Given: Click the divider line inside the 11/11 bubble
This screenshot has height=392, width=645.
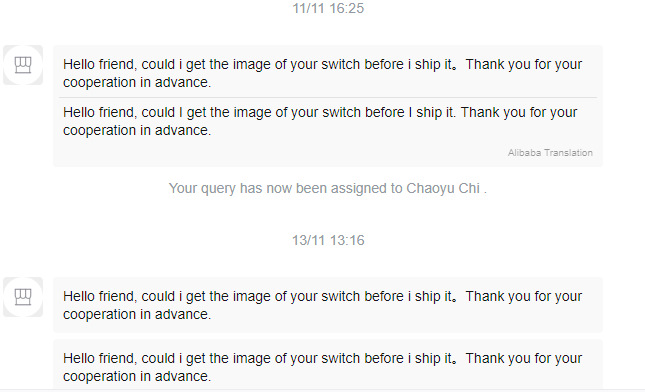Looking at the screenshot, I should click(x=328, y=97).
